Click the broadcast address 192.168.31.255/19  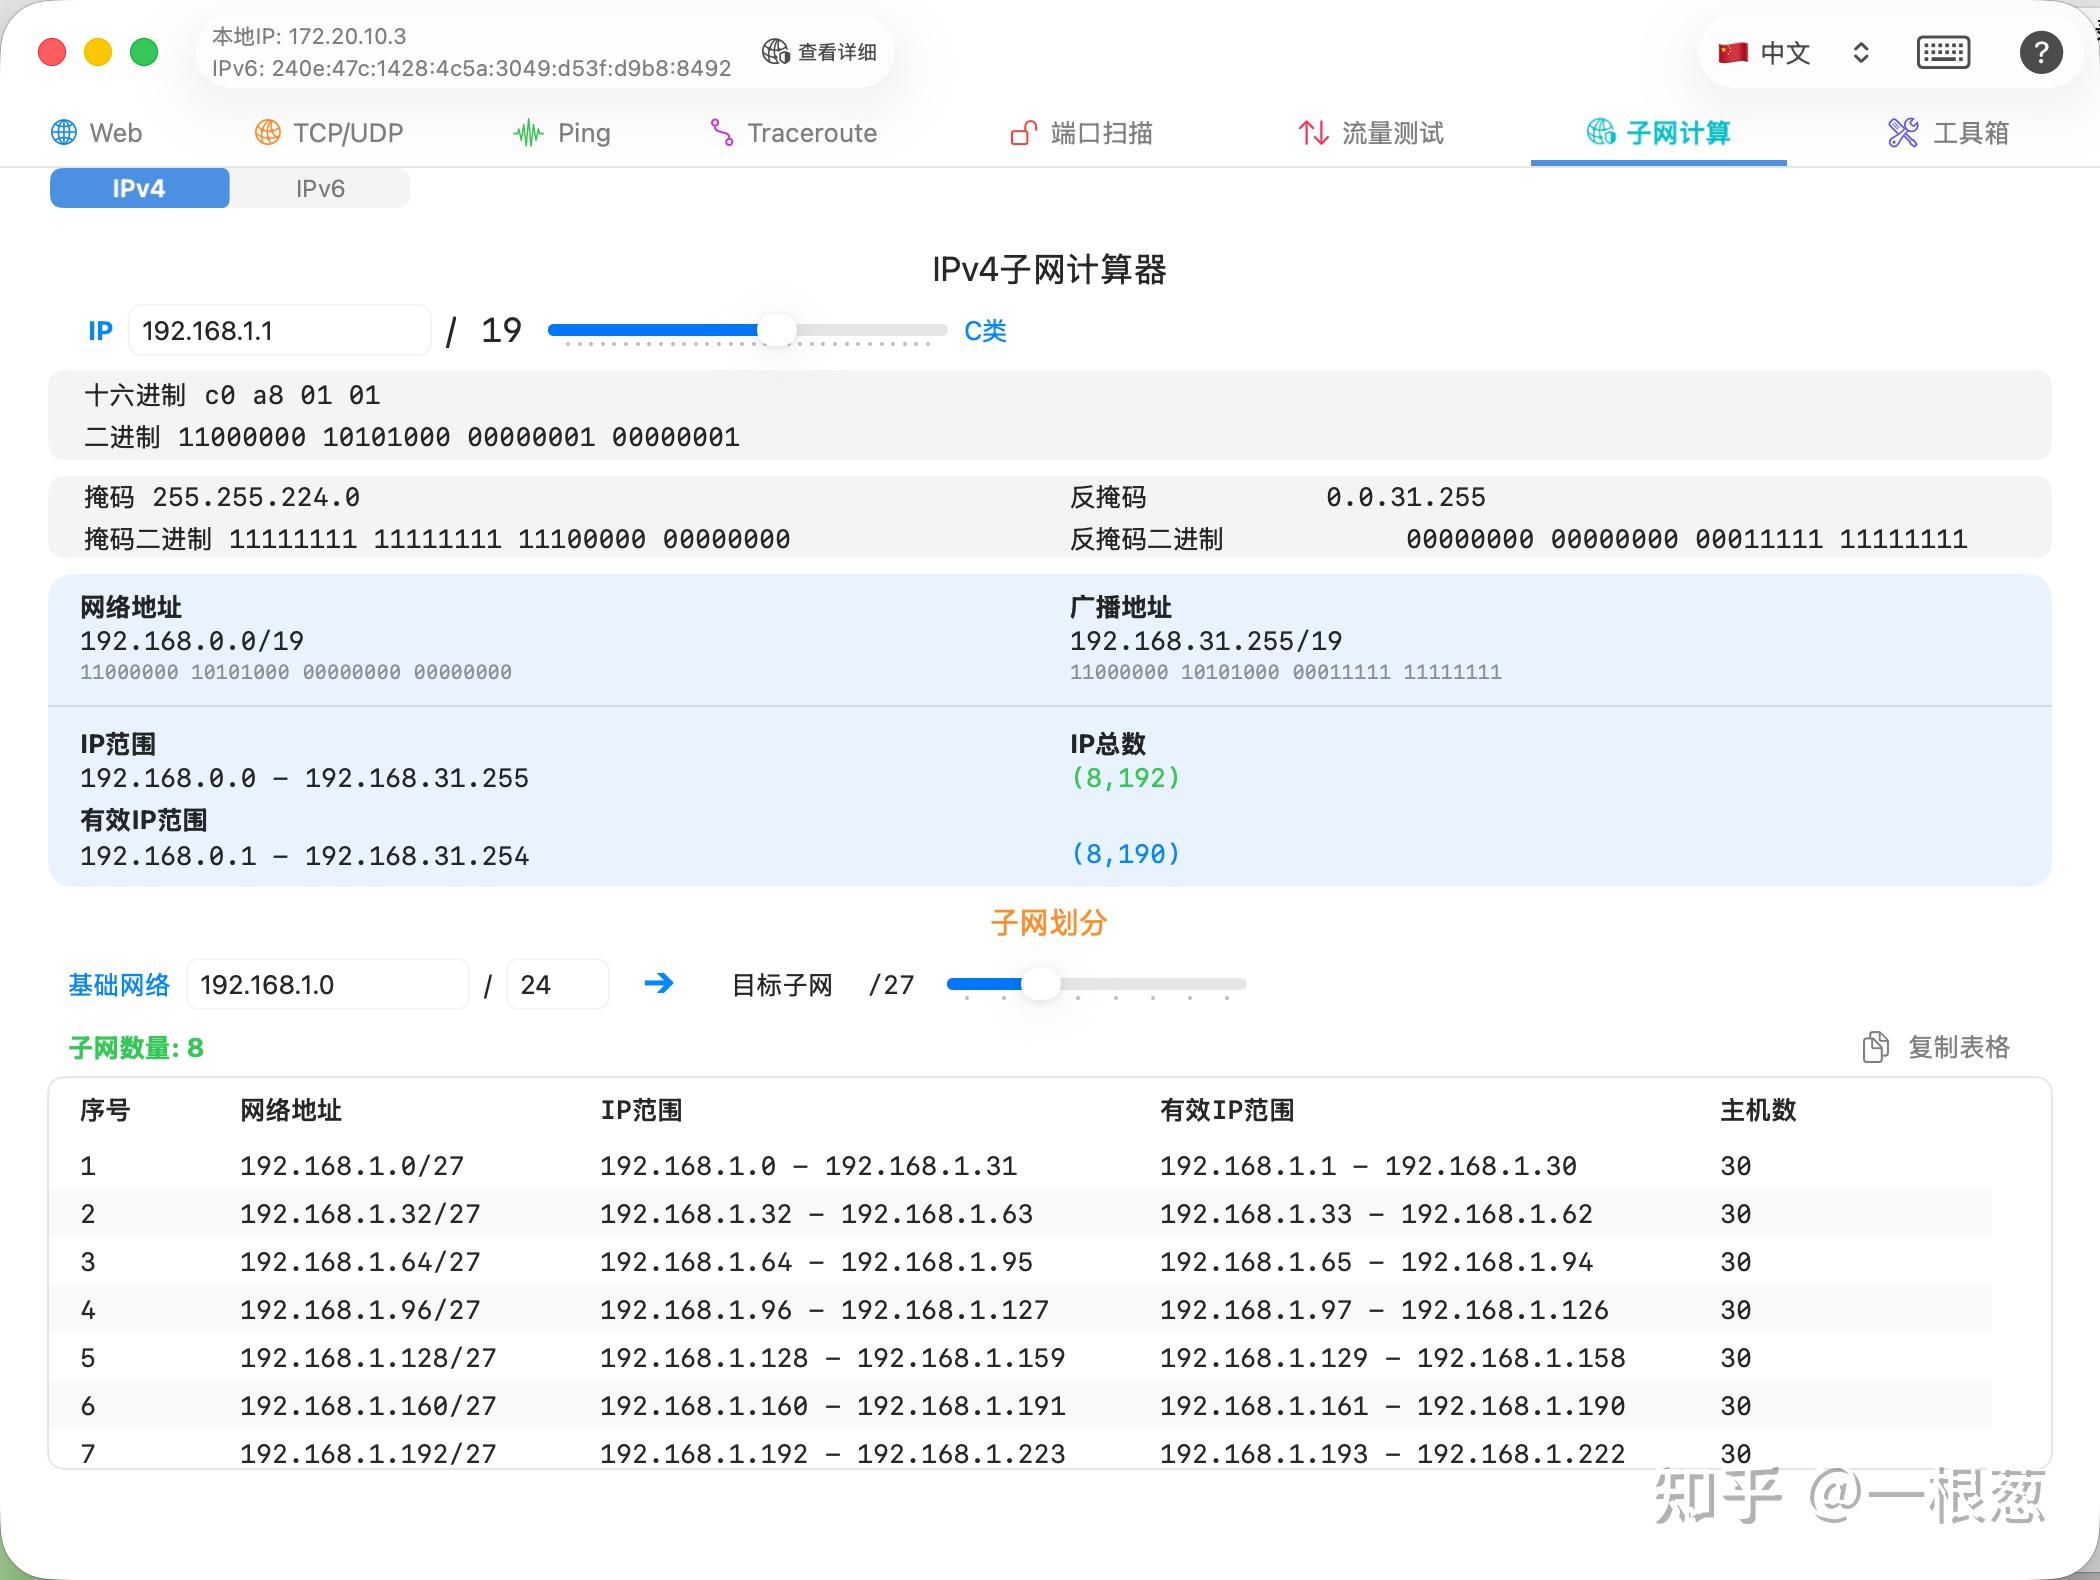coord(1206,641)
